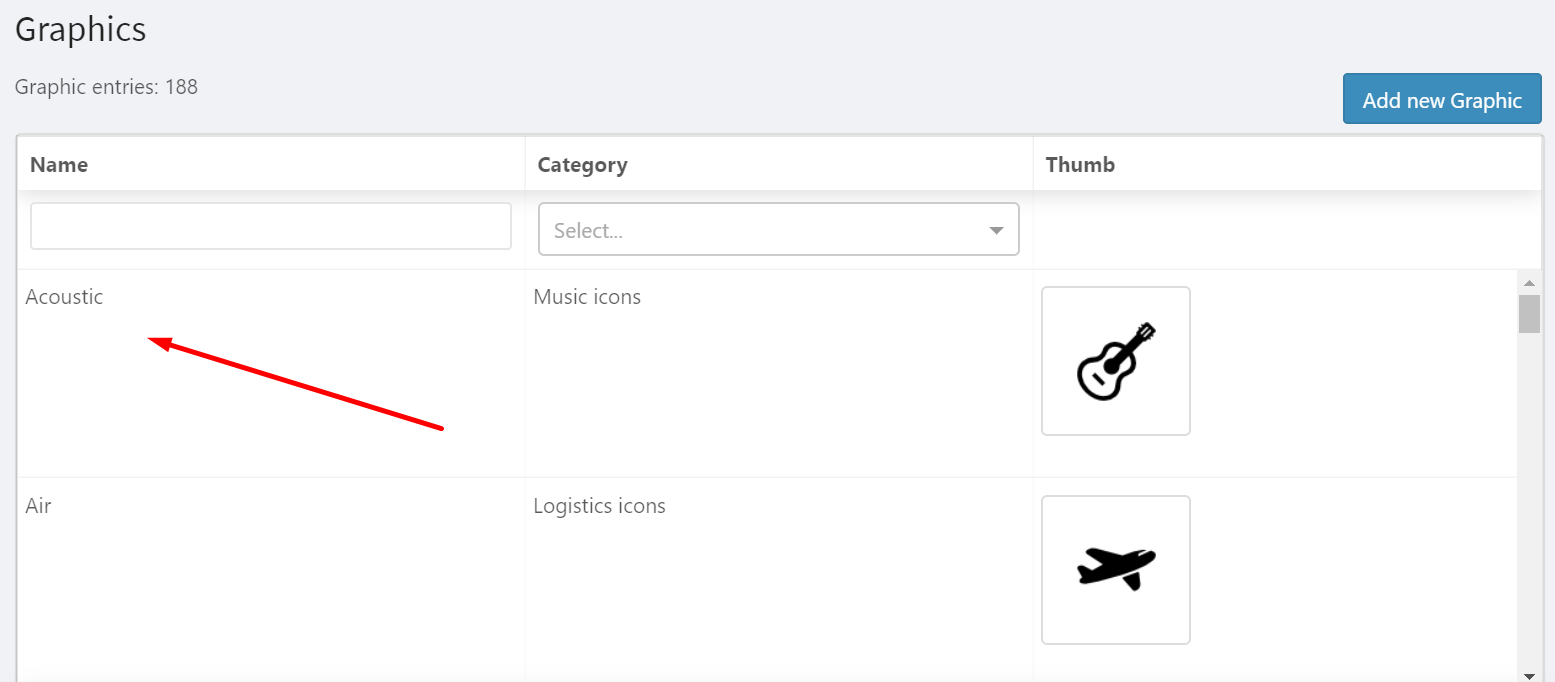Click the Music icons category cell

click(x=587, y=297)
